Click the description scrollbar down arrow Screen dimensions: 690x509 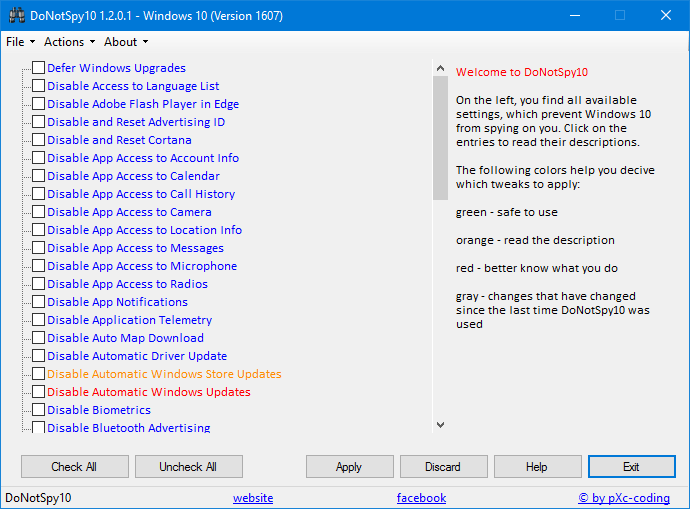click(x=440, y=425)
